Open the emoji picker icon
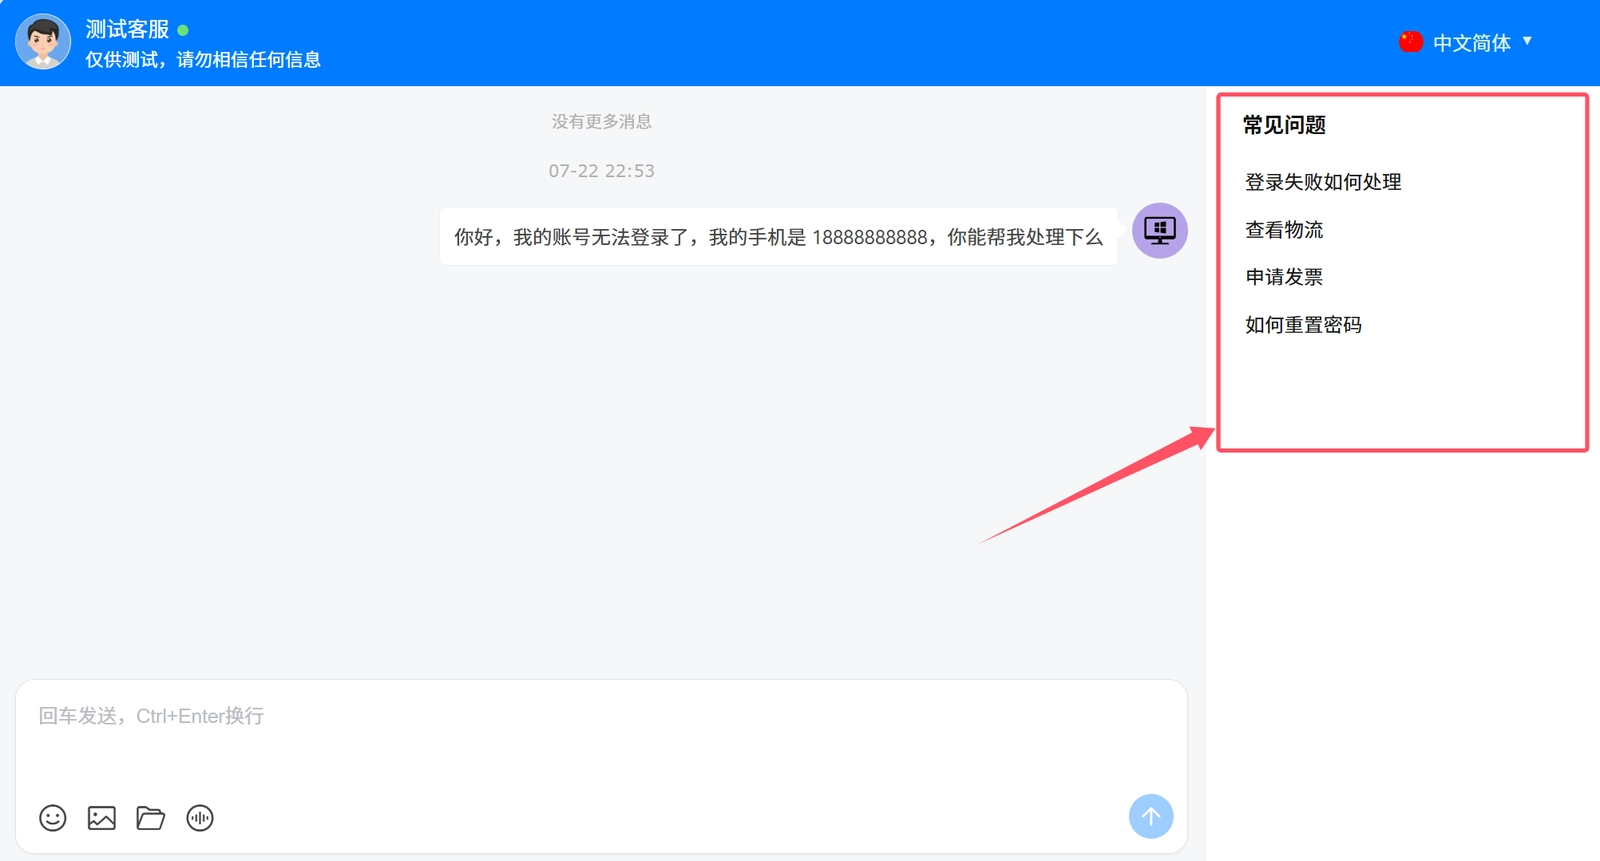Image resolution: width=1600 pixels, height=861 pixels. tap(53, 818)
